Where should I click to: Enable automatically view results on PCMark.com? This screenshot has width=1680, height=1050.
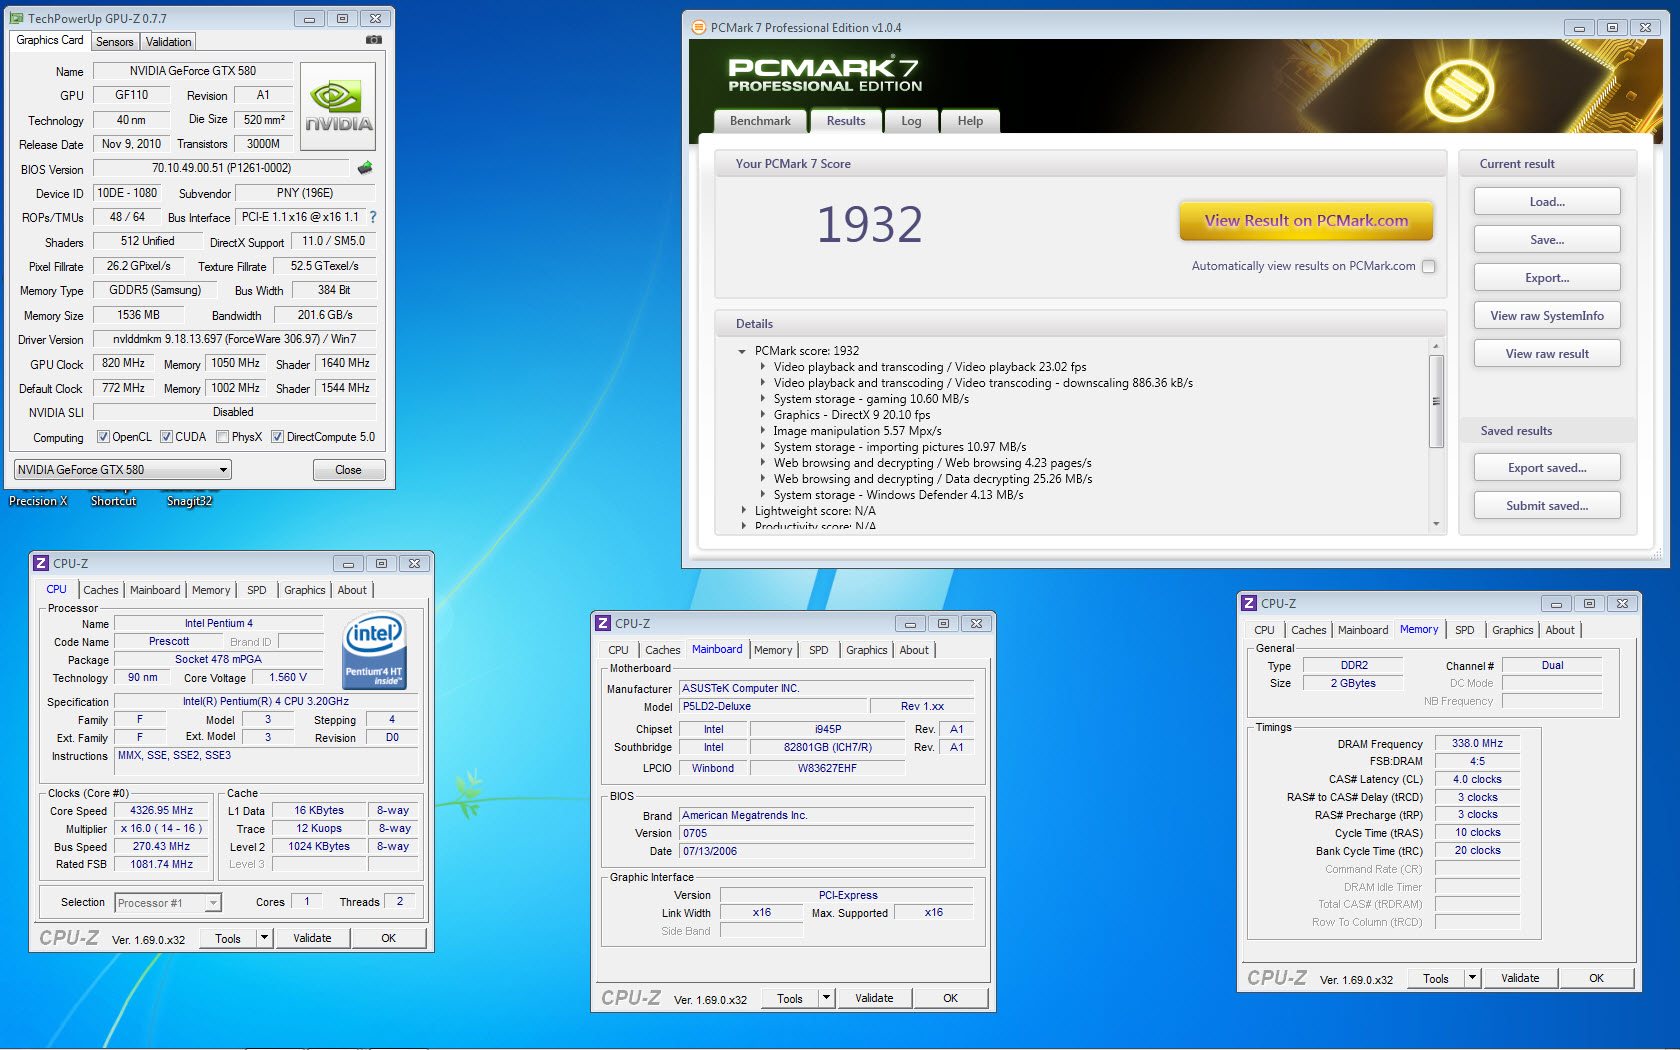[1428, 266]
